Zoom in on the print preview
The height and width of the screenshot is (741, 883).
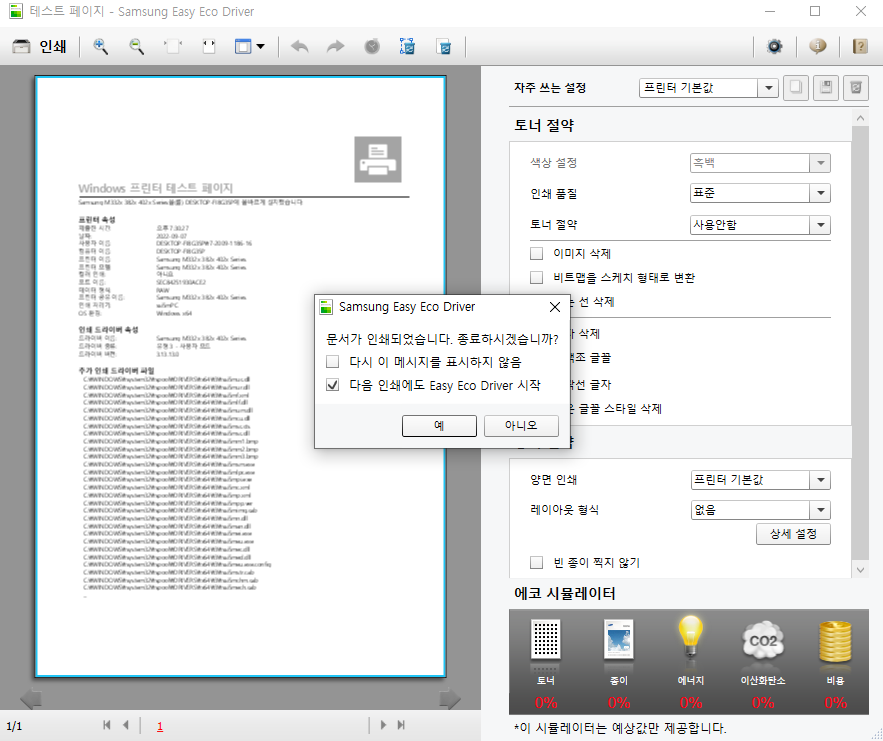pyautogui.click(x=101, y=47)
